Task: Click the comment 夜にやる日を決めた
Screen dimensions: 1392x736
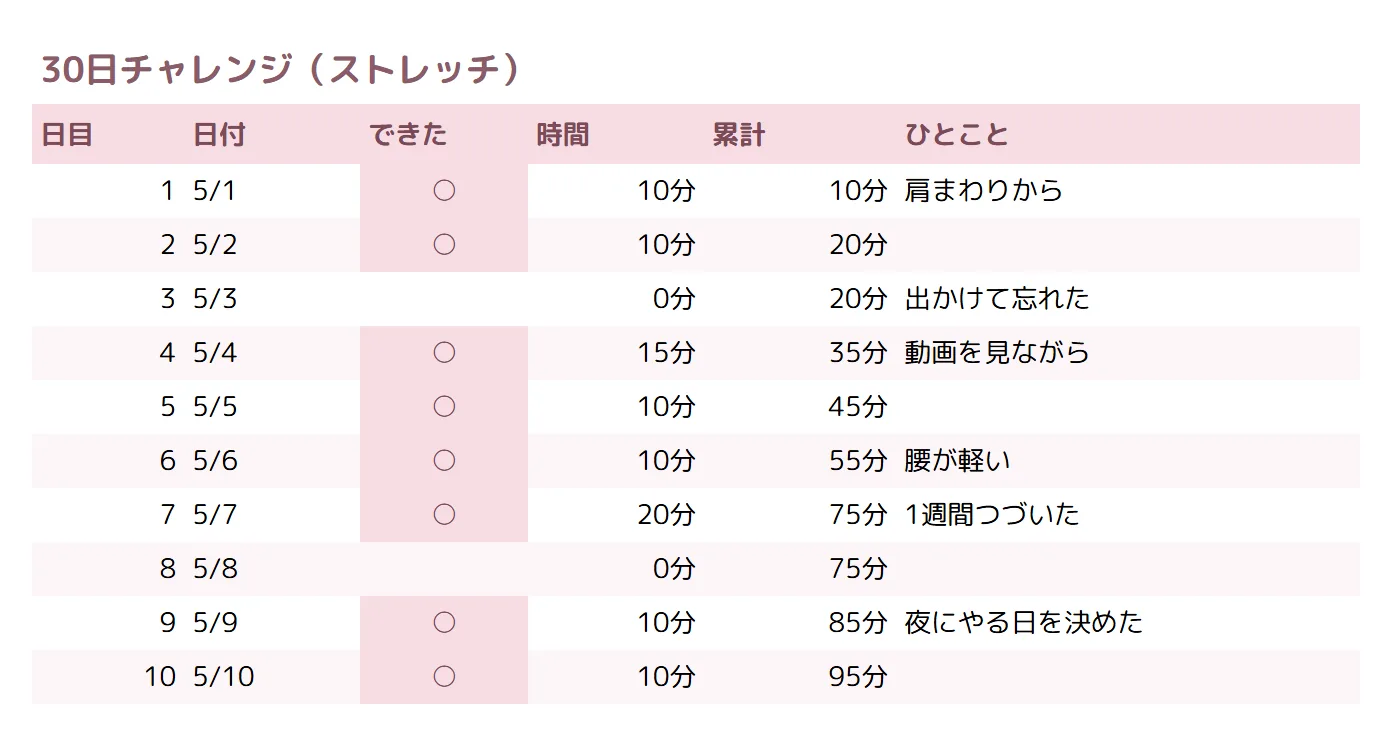Action: pyautogui.click(x=1023, y=623)
